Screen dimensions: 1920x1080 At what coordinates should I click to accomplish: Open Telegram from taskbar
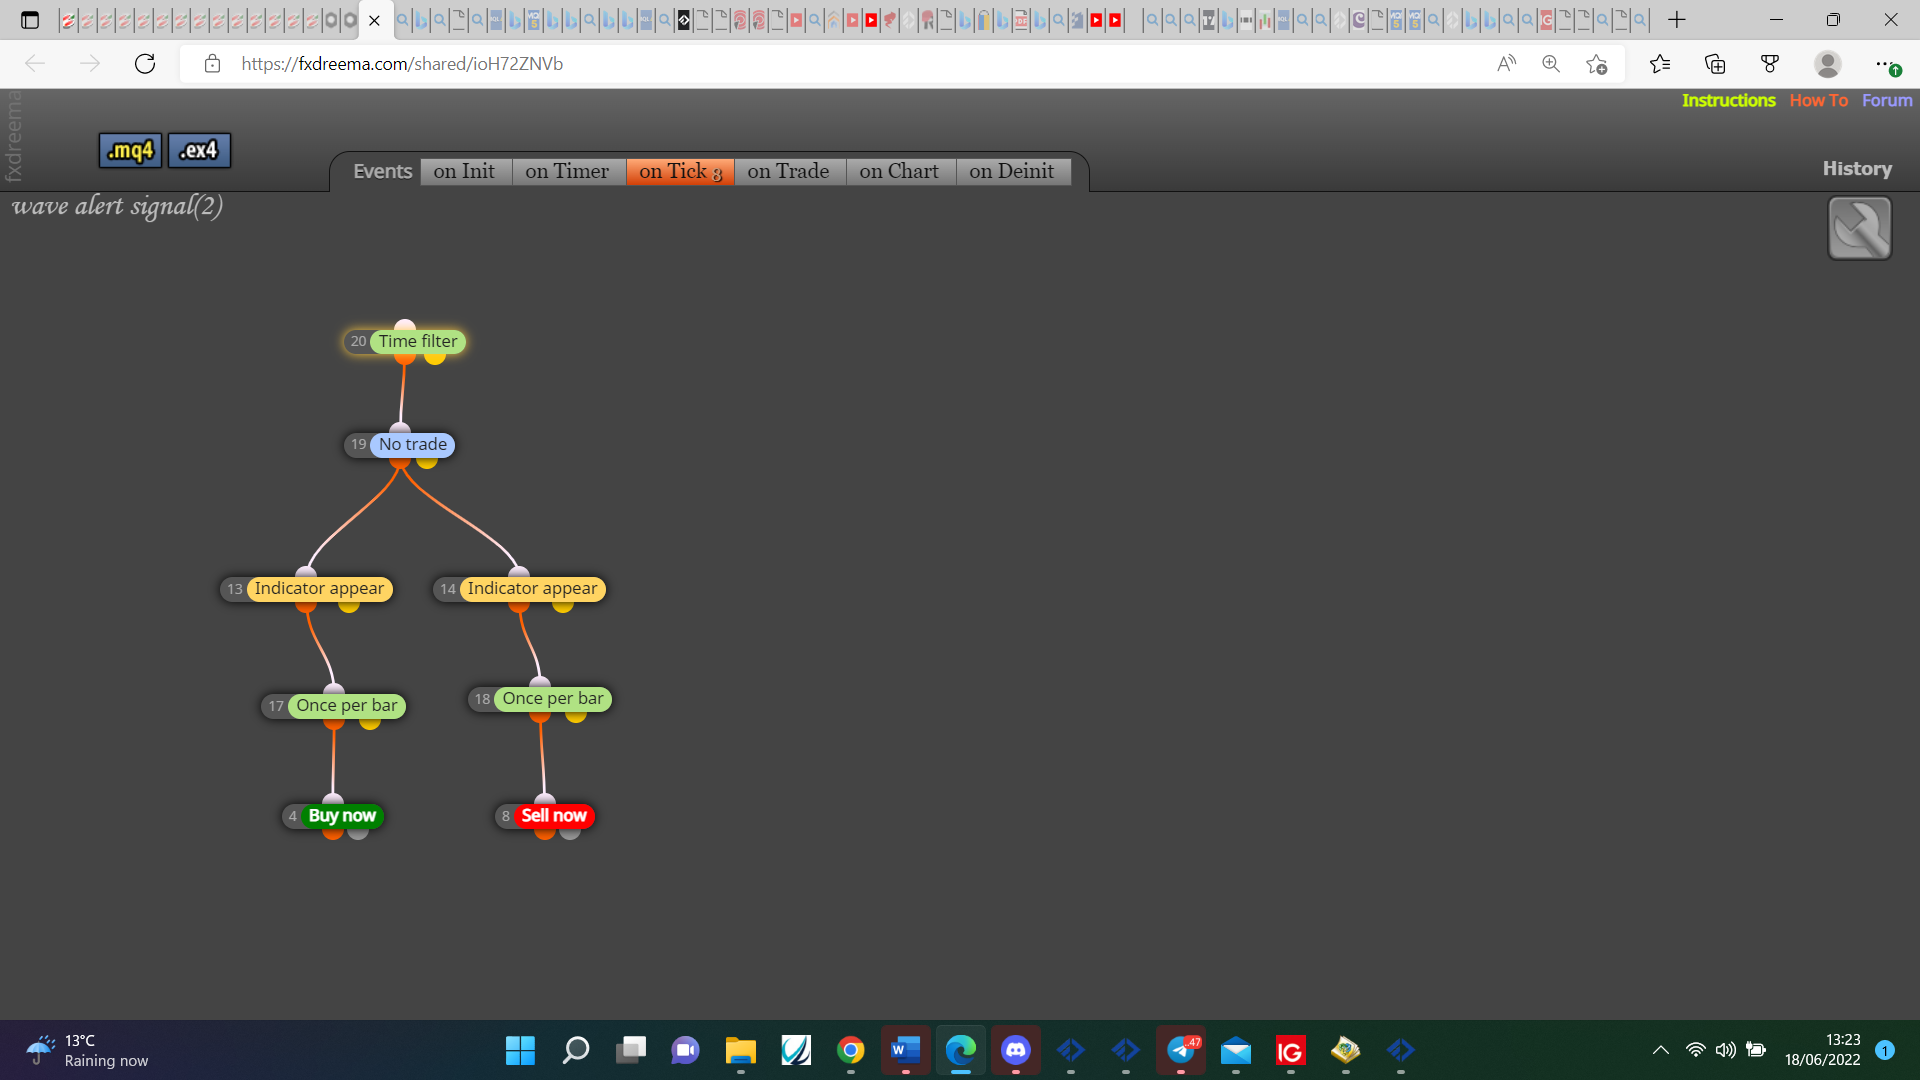point(1181,1050)
